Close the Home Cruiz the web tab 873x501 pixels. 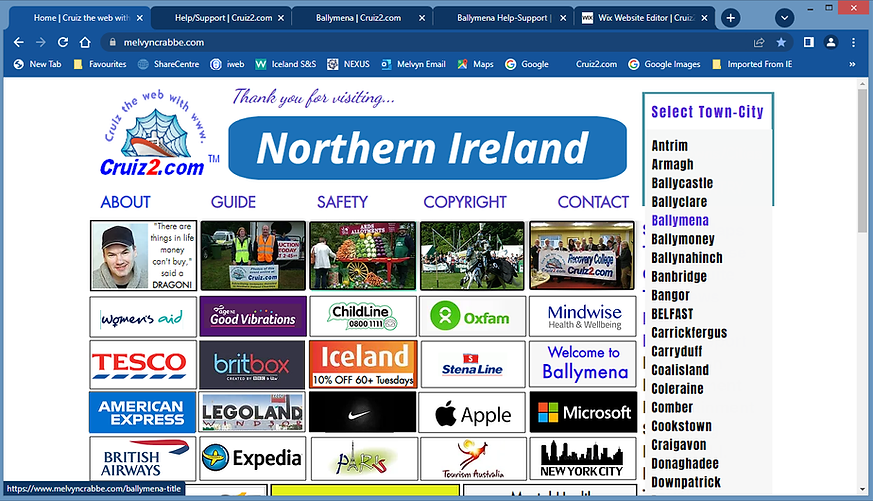coord(140,18)
